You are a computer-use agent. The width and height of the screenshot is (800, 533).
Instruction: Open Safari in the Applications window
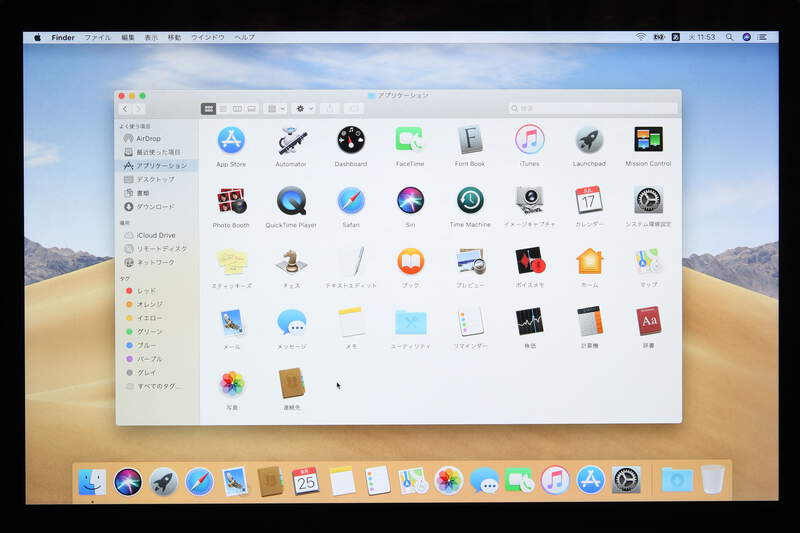pyautogui.click(x=351, y=200)
